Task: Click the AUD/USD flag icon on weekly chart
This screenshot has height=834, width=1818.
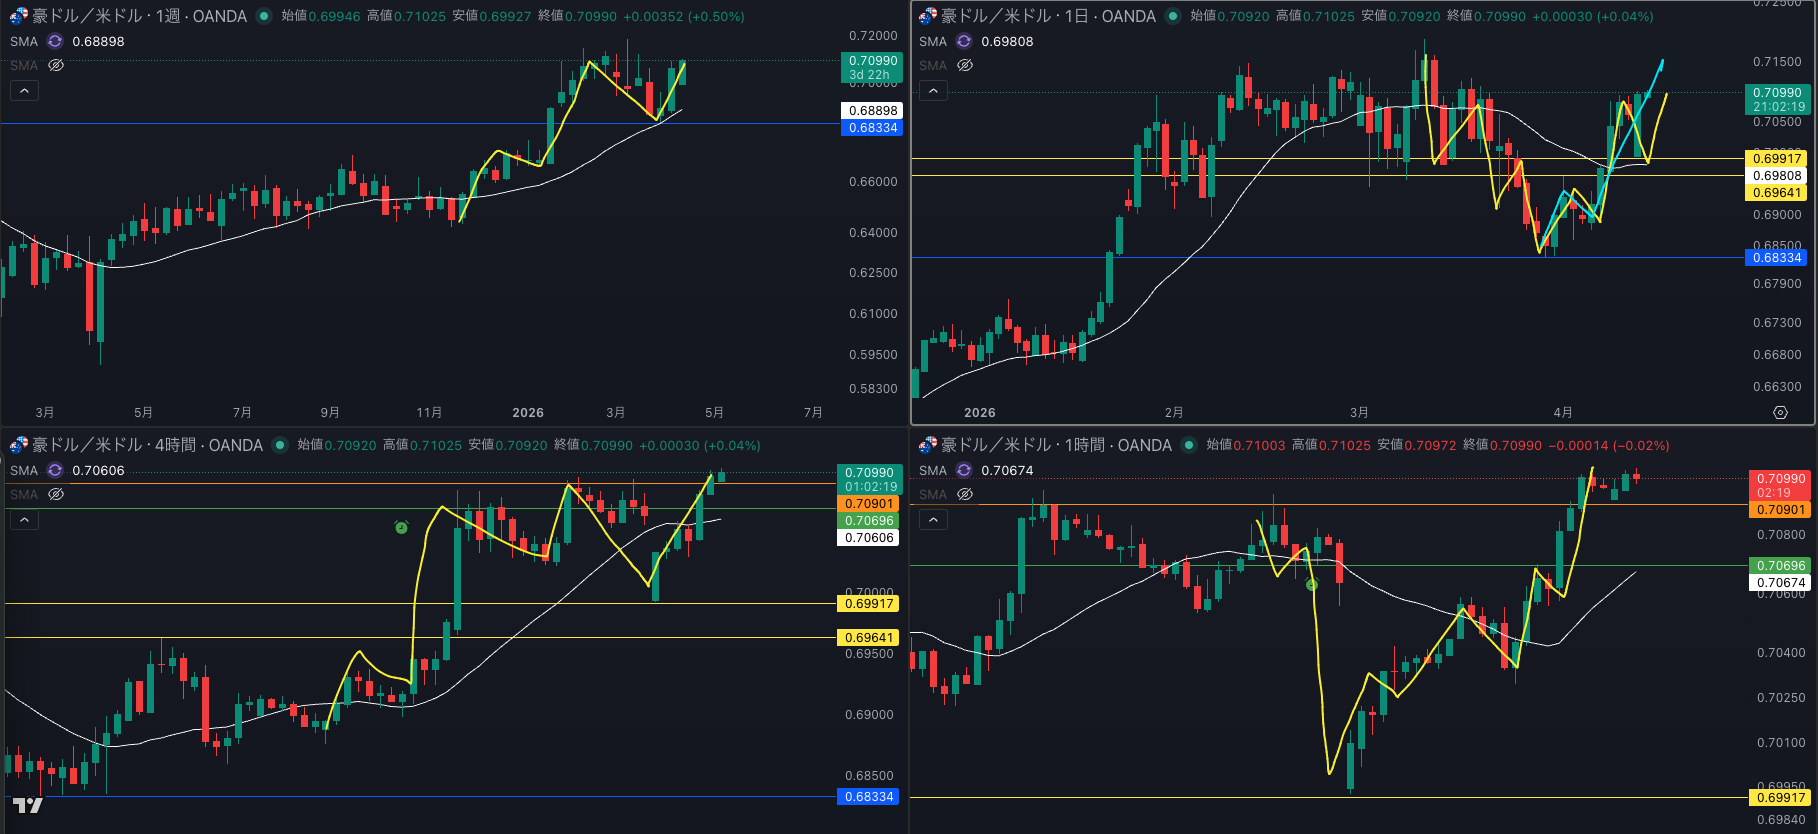Action: coord(18,16)
